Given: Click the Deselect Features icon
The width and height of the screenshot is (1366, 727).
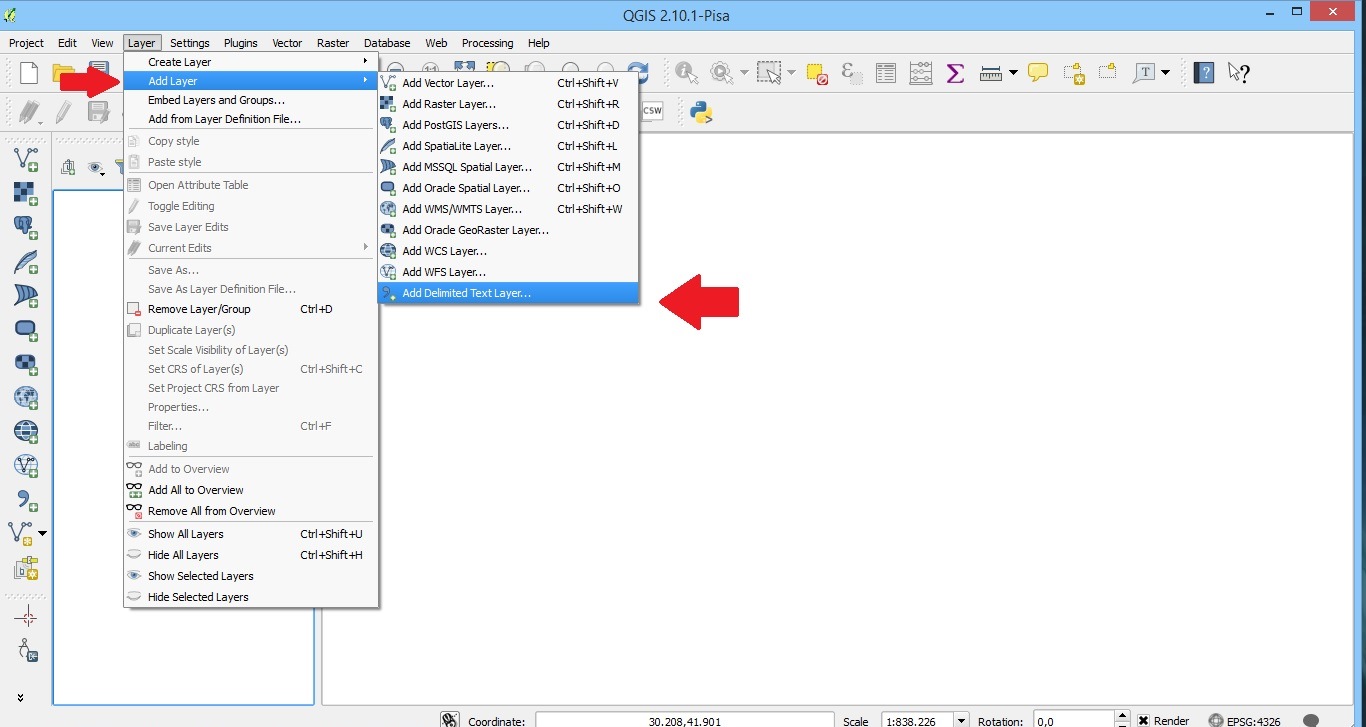Looking at the screenshot, I should (x=817, y=73).
